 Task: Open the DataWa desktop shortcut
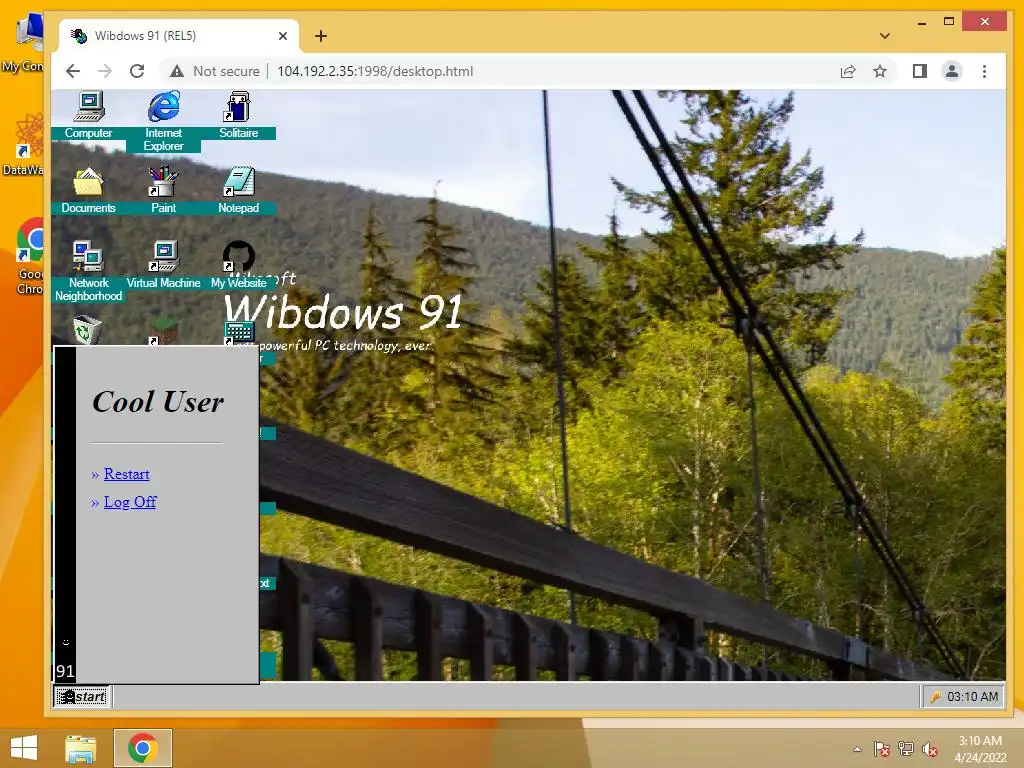click(x=26, y=144)
